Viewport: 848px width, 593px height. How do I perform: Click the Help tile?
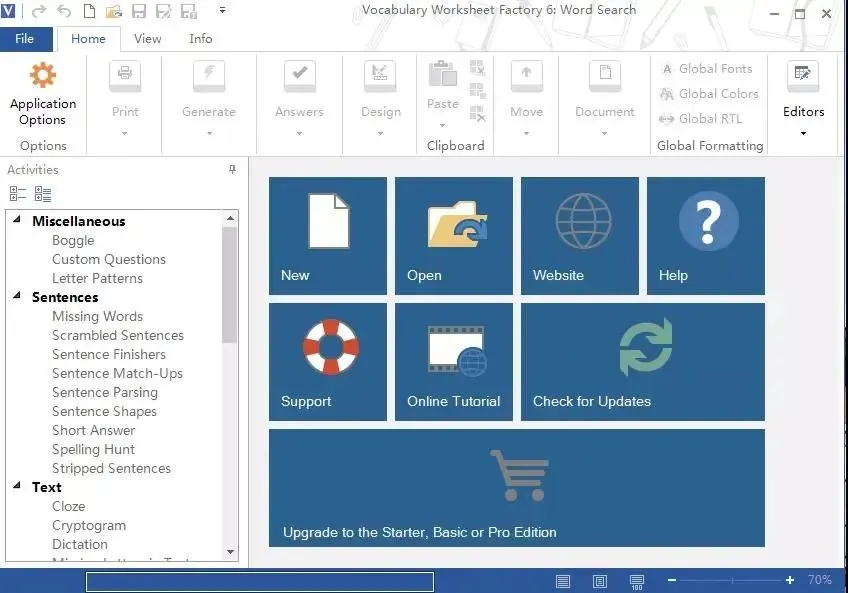coord(706,236)
